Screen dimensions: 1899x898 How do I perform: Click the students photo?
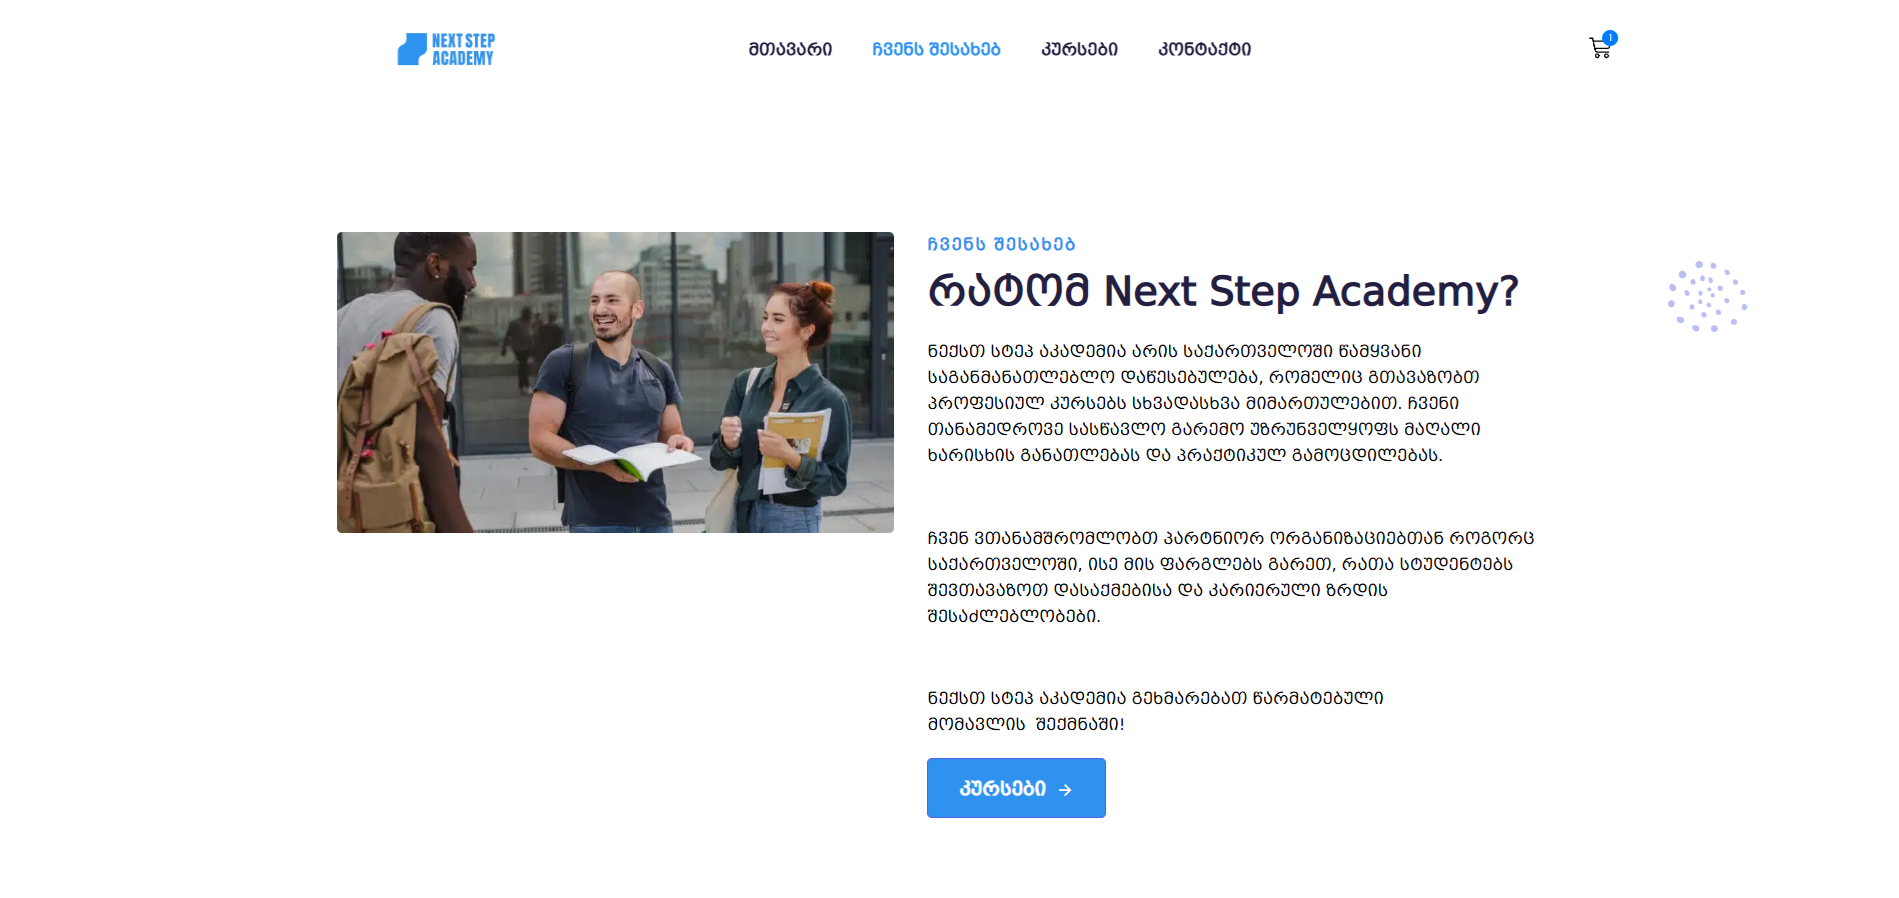pos(615,382)
